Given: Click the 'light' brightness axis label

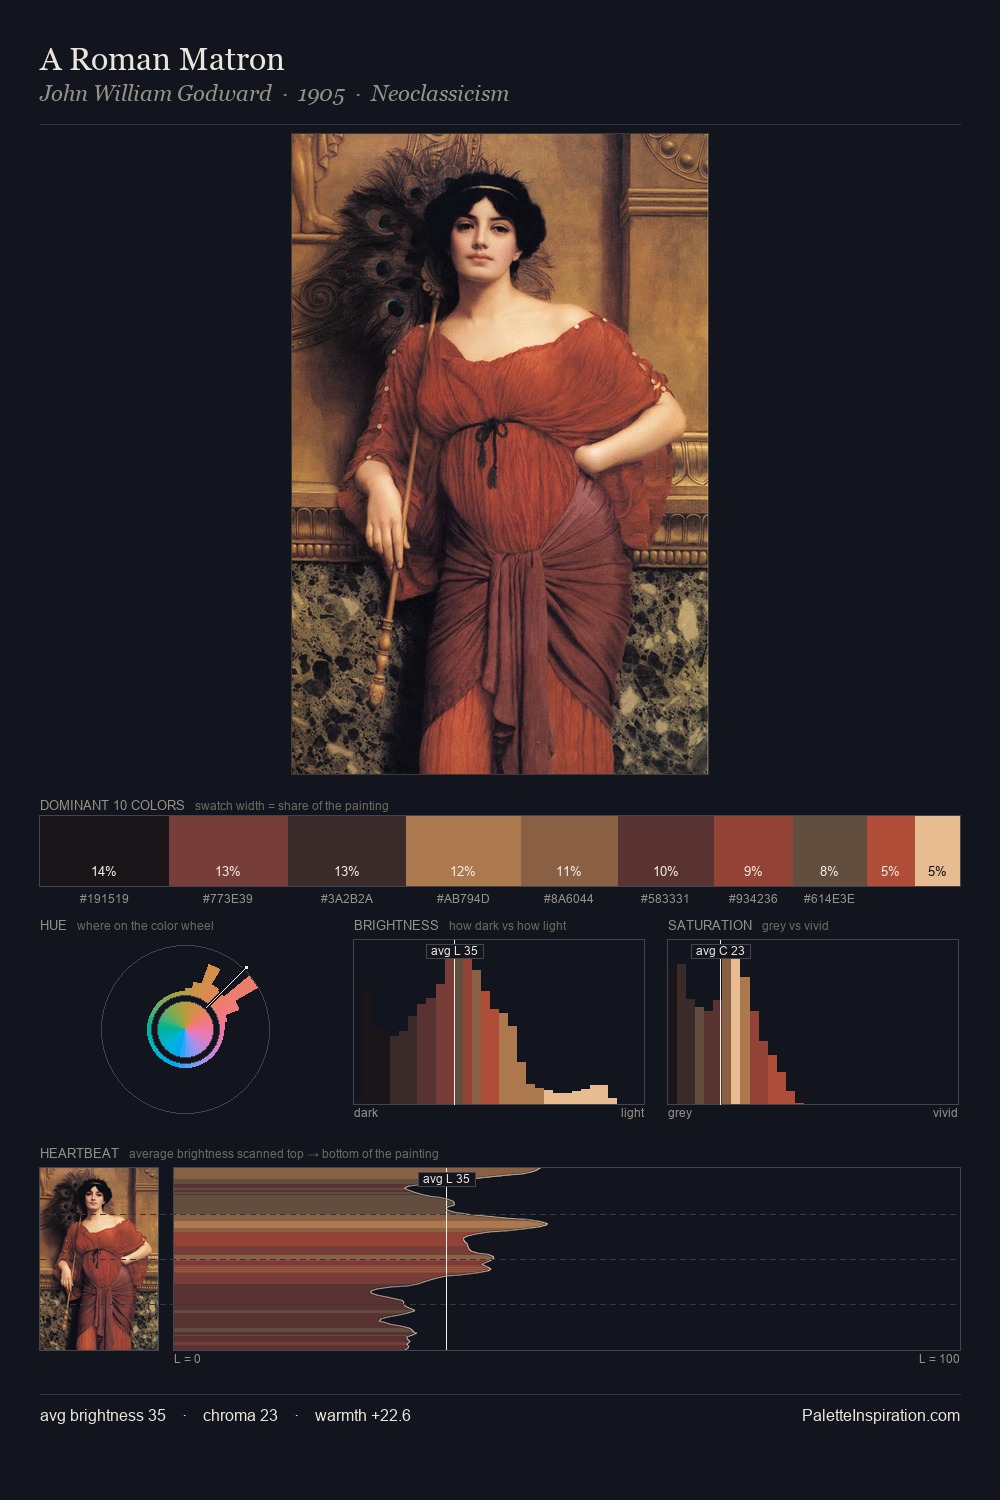Looking at the screenshot, I should (633, 1113).
